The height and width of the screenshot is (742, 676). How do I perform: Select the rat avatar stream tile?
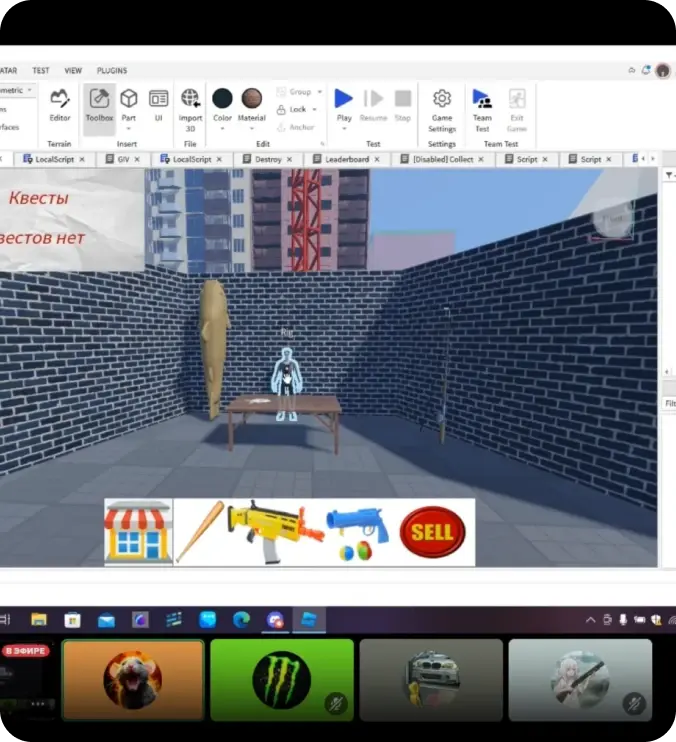[x=133, y=680]
